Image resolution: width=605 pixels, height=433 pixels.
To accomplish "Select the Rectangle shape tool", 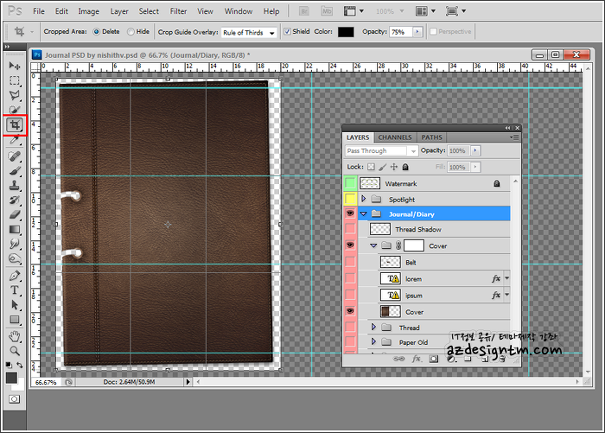I will click(x=15, y=320).
